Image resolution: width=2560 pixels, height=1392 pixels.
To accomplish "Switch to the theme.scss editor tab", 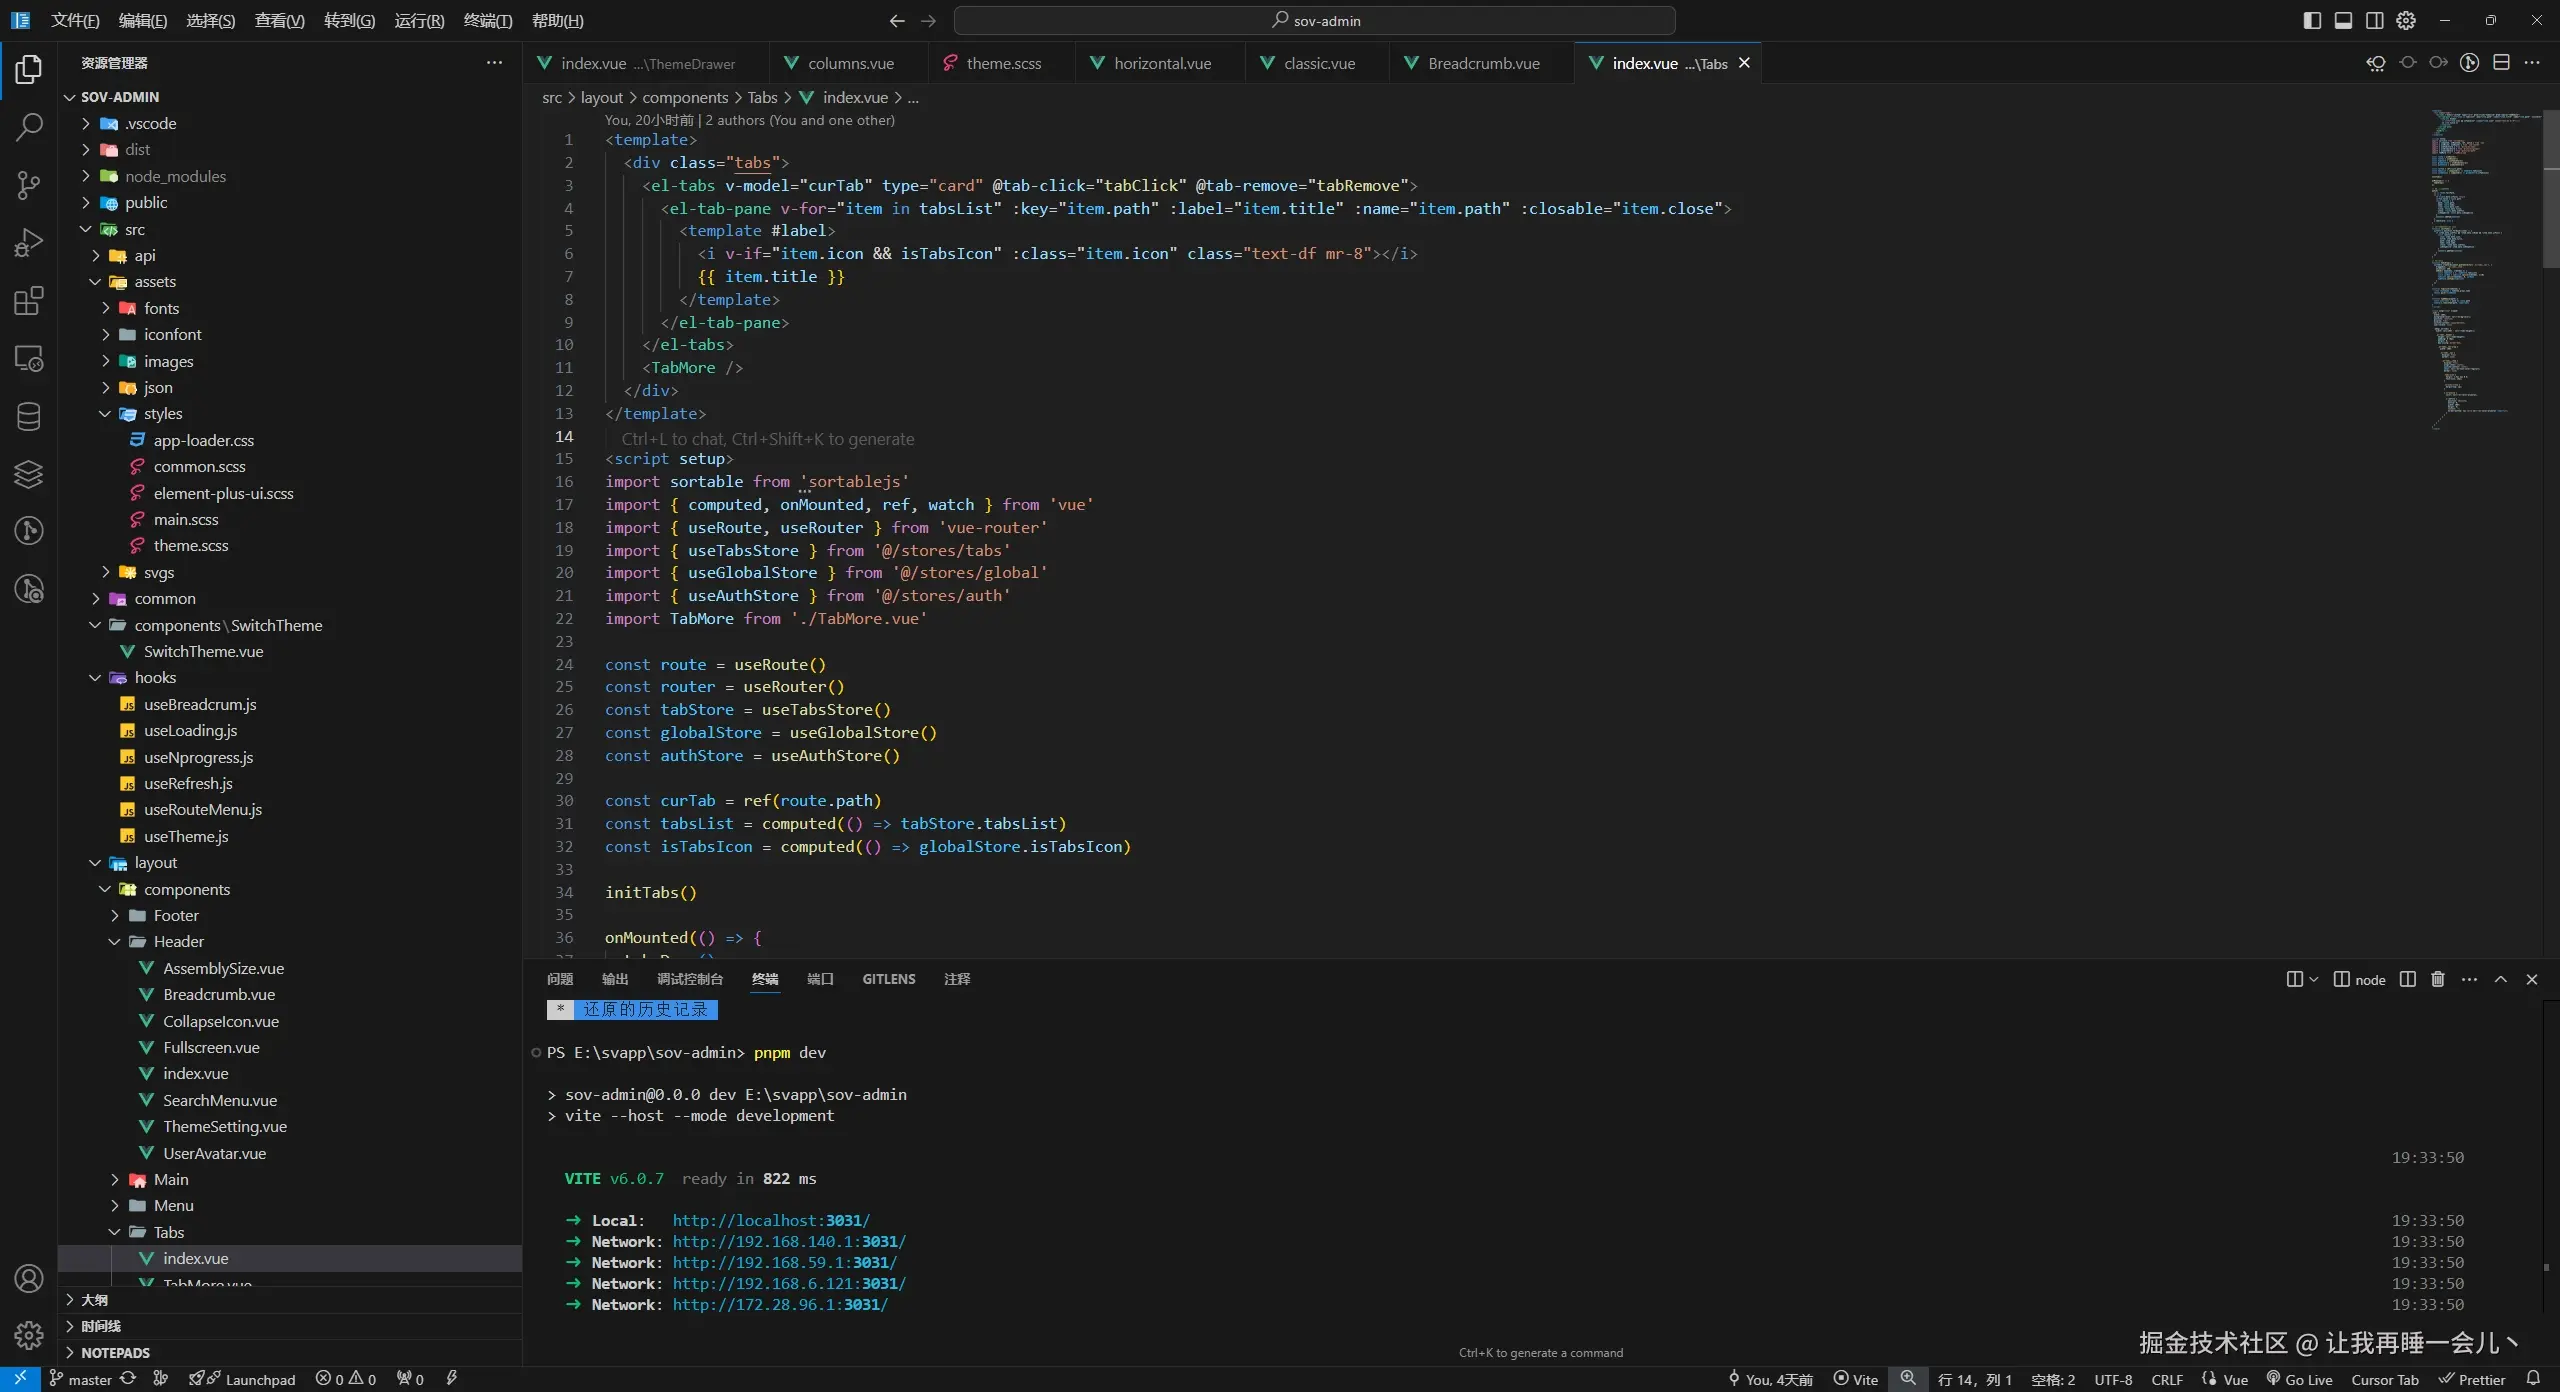I will 1003,63.
